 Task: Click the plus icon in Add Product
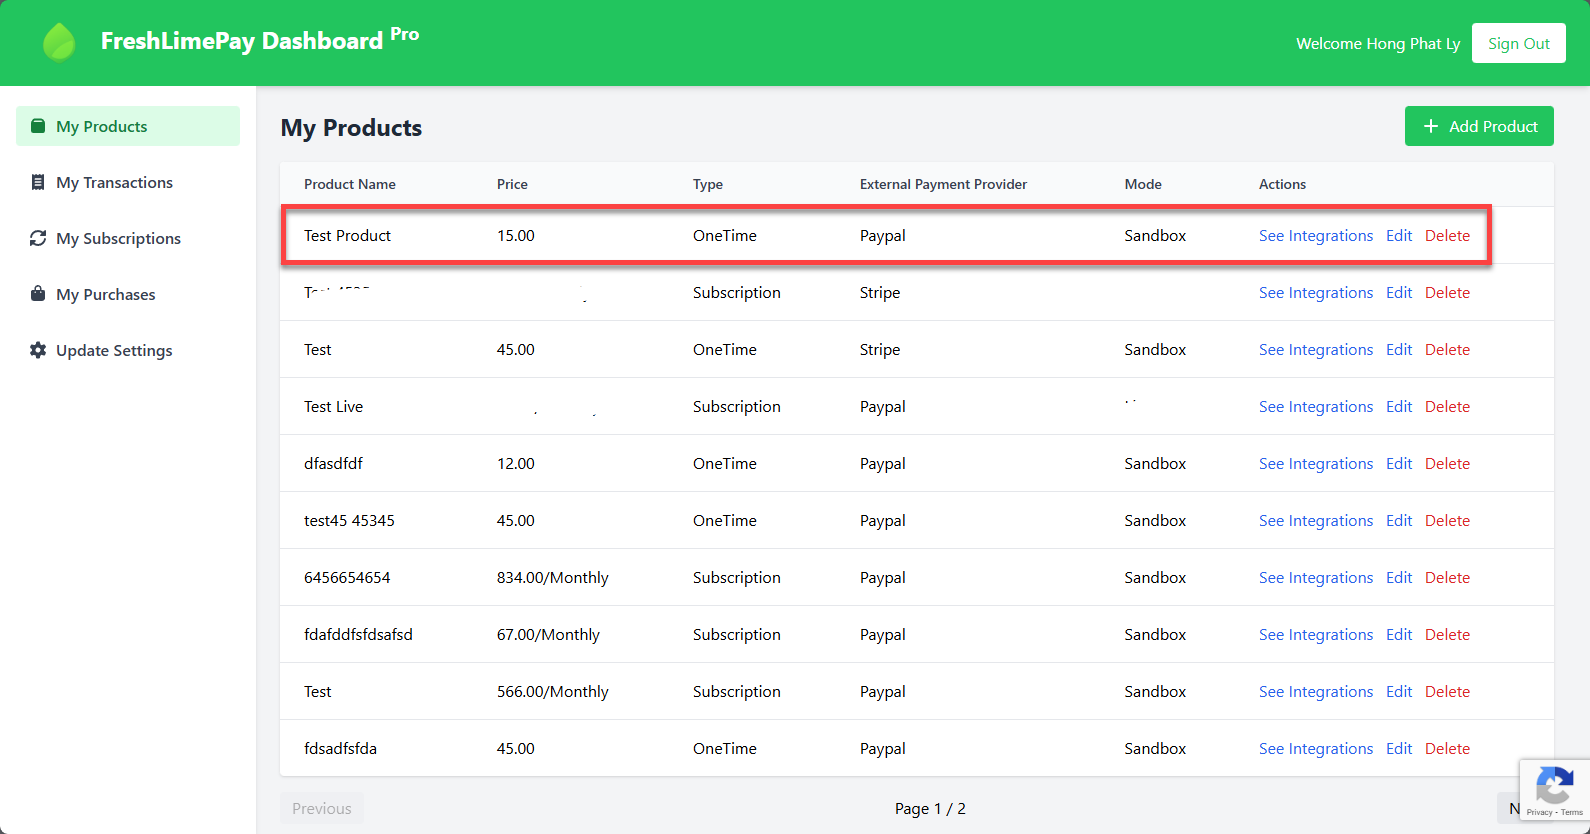tap(1431, 126)
